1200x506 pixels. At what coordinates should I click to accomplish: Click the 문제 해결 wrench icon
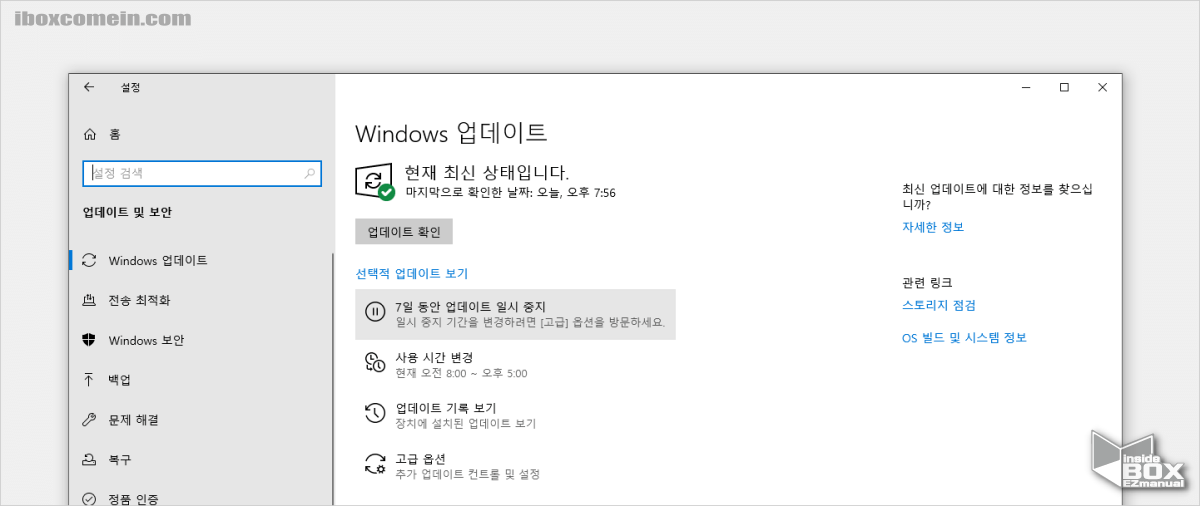click(x=90, y=420)
